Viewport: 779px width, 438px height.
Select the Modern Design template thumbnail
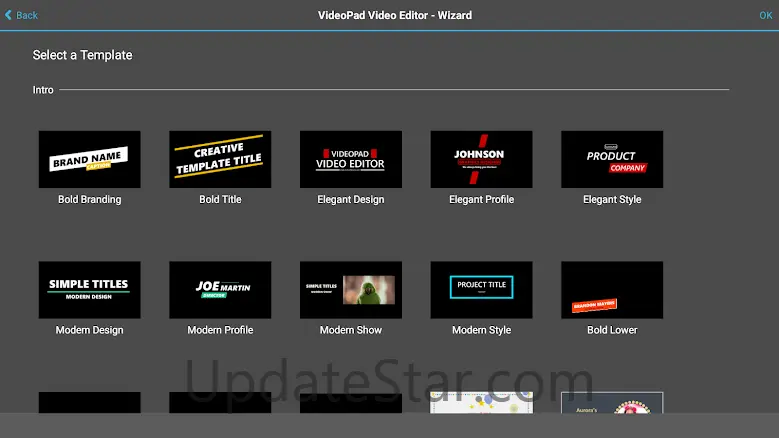pyautogui.click(x=89, y=290)
